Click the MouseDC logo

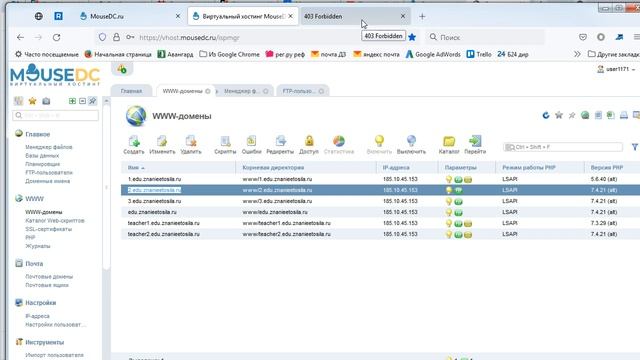(x=55, y=75)
